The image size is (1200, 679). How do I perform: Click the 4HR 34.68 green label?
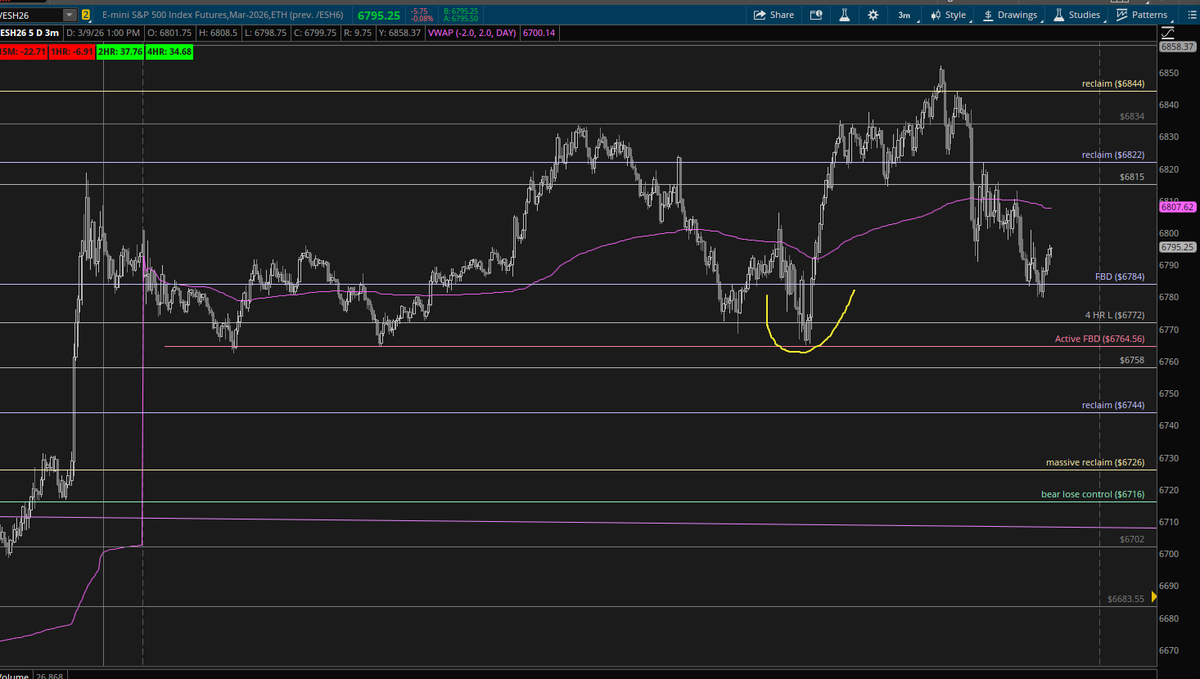(170, 50)
